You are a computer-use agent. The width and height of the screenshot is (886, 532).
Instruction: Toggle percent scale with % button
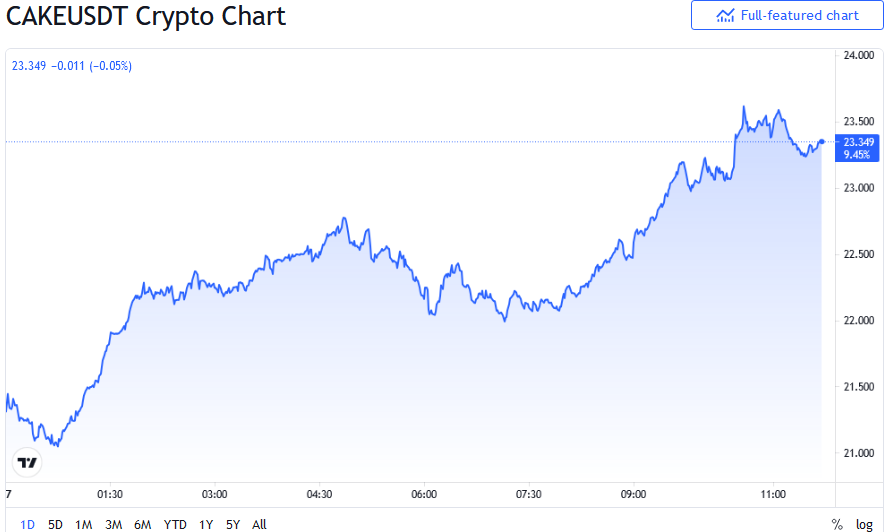pyautogui.click(x=837, y=524)
